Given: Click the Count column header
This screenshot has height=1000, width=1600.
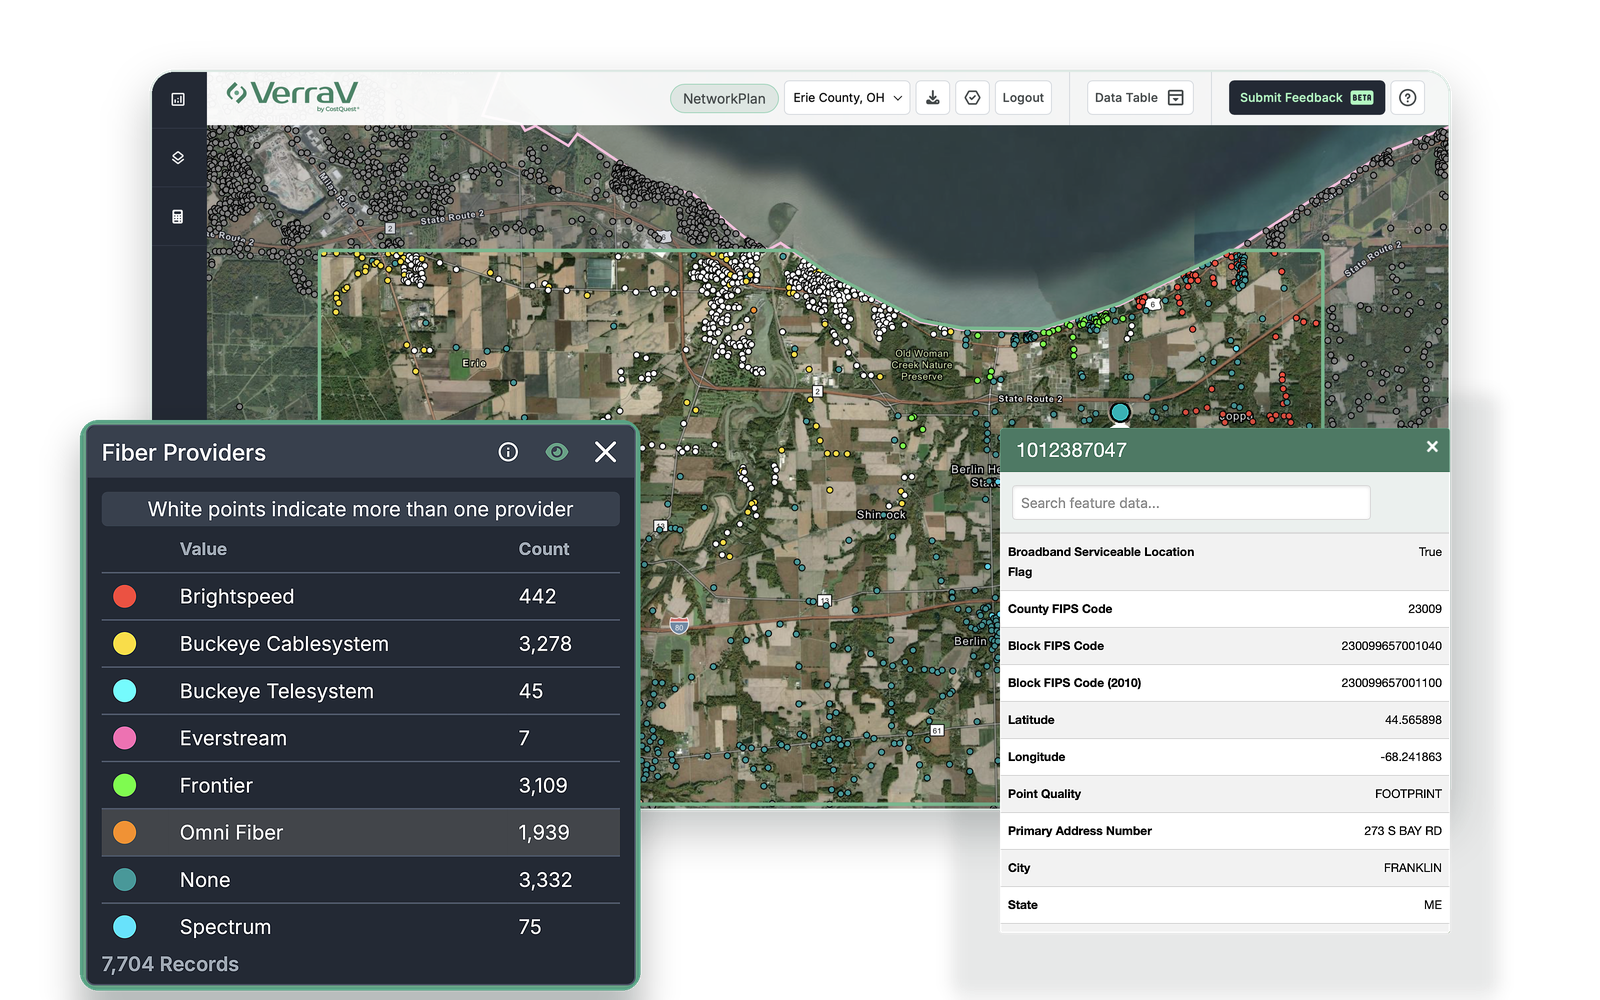Looking at the screenshot, I should tap(544, 549).
